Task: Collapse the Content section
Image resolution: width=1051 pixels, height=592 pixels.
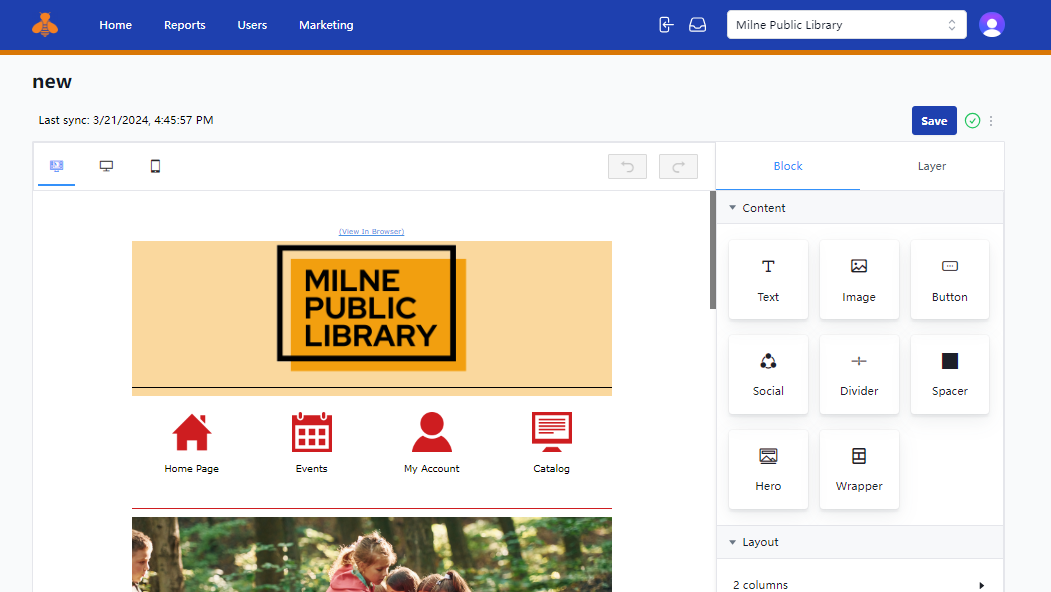Action: coord(860,208)
